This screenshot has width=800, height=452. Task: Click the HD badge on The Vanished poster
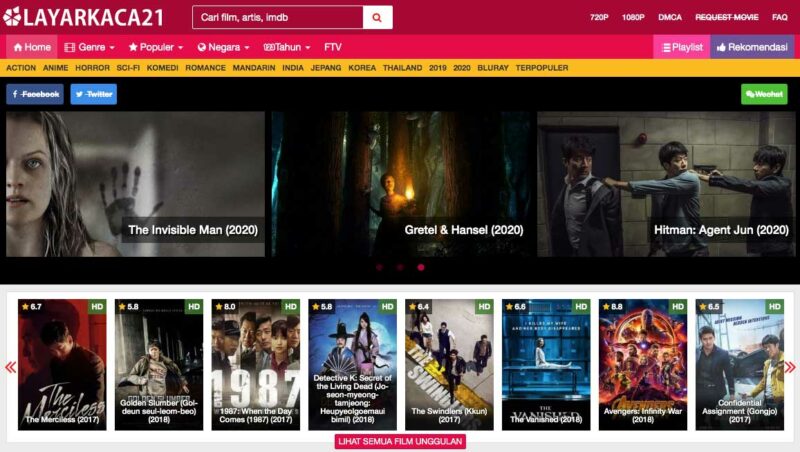point(581,307)
